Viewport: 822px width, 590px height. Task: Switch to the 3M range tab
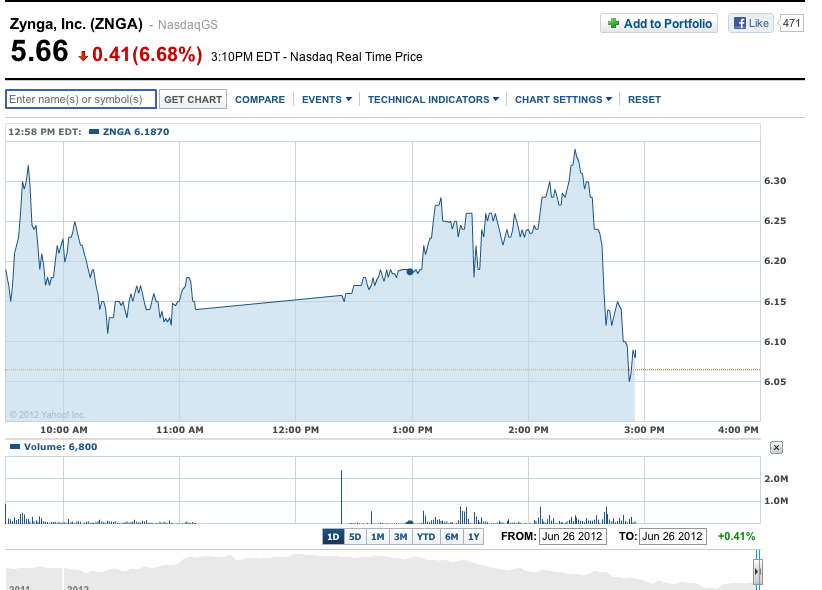[401, 537]
